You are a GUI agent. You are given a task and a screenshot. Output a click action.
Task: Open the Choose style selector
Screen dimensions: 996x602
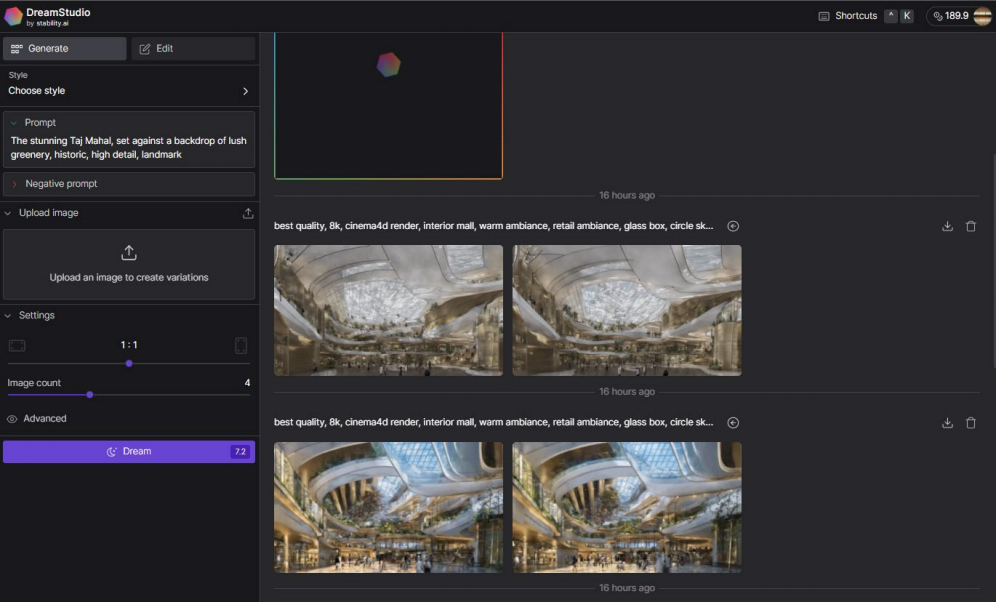(128, 91)
